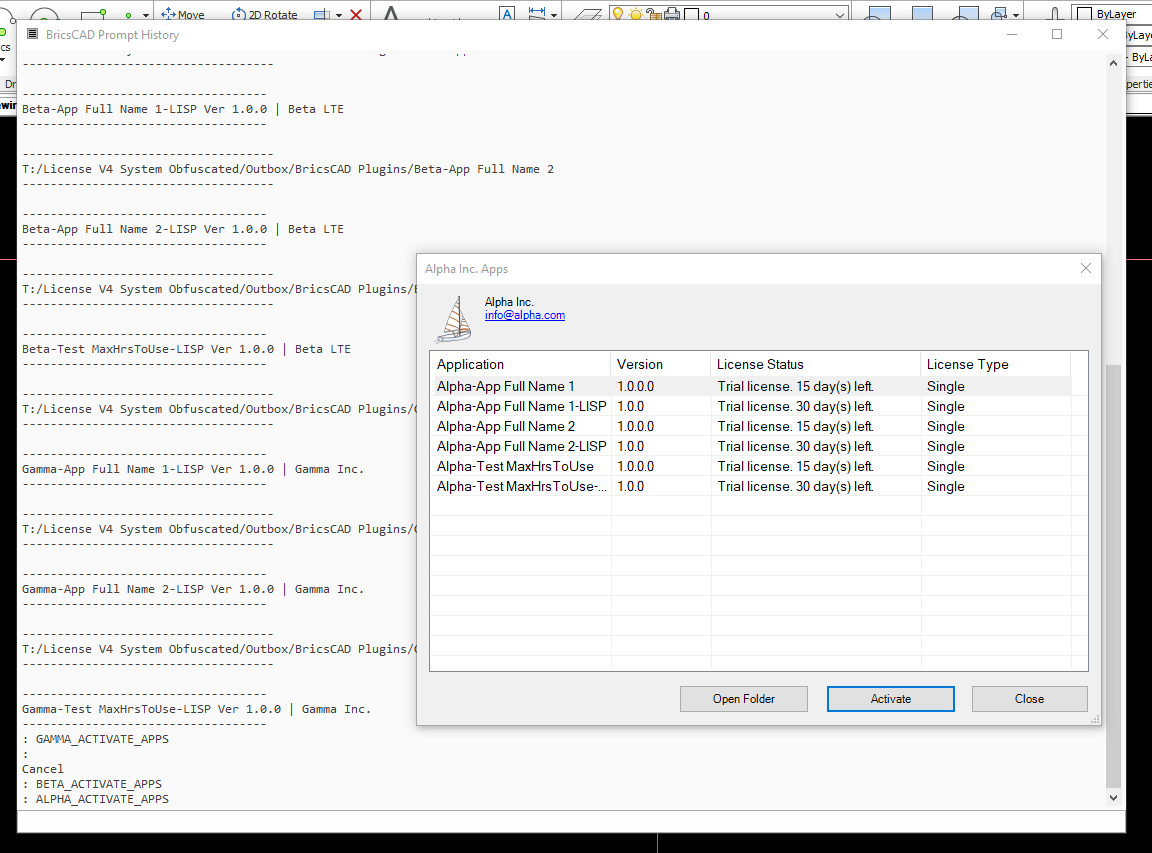Click the Beta-Test MaxHrsToUse-LISP line
1152x853 pixels.
187,349
